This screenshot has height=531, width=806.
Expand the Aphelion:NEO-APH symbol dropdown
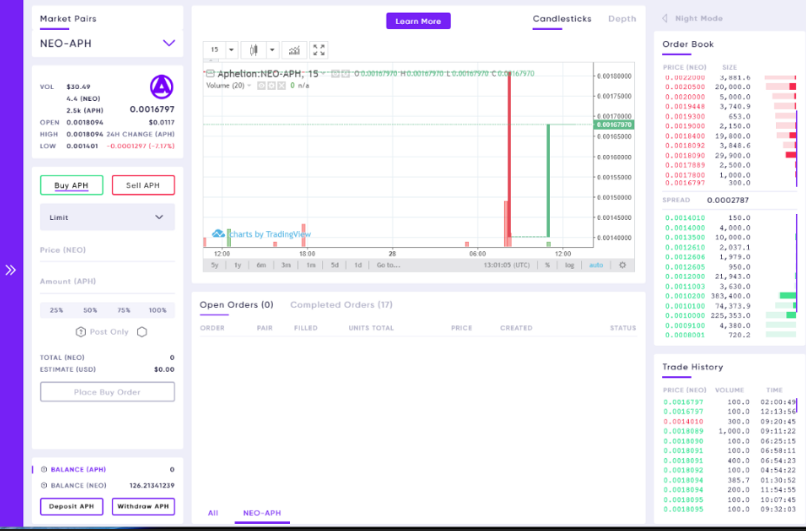click(x=324, y=74)
